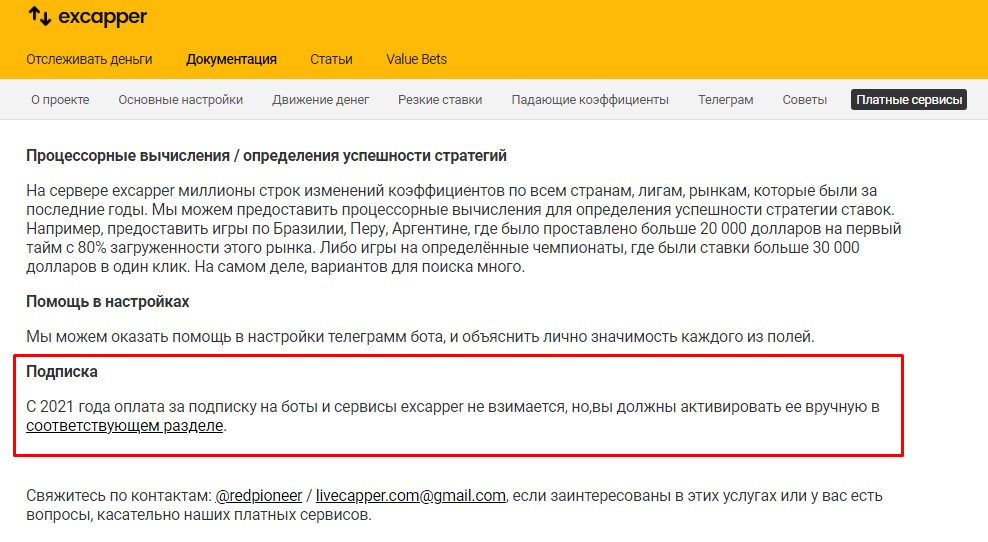Go to the Статьи section
Viewport: 988px width, 542px height.
pos(331,59)
